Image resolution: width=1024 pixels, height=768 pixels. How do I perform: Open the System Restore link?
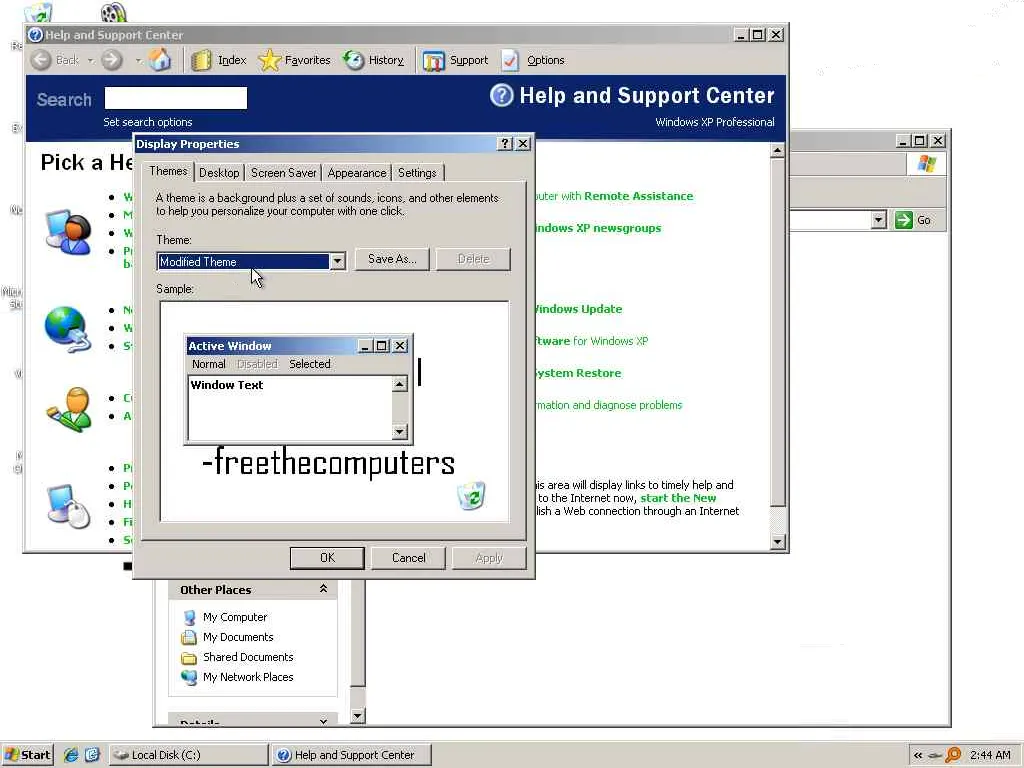point(577,373)
